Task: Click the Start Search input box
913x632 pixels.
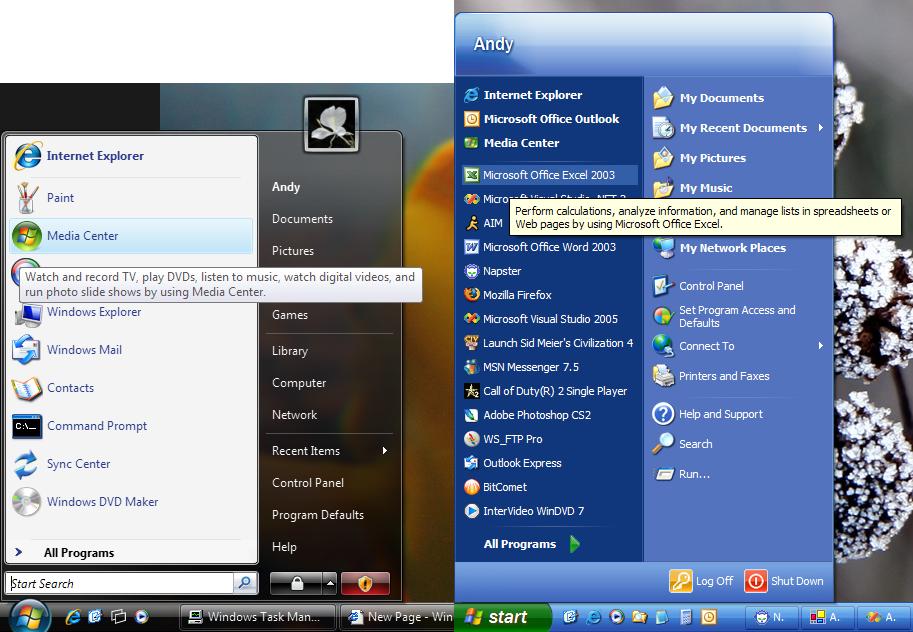Action: pos(120,583)
